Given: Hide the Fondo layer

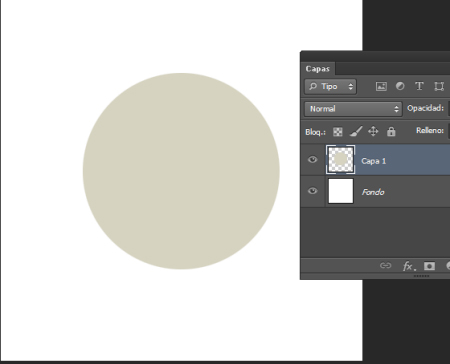Looking at the screenshot, I should (312, 191).
